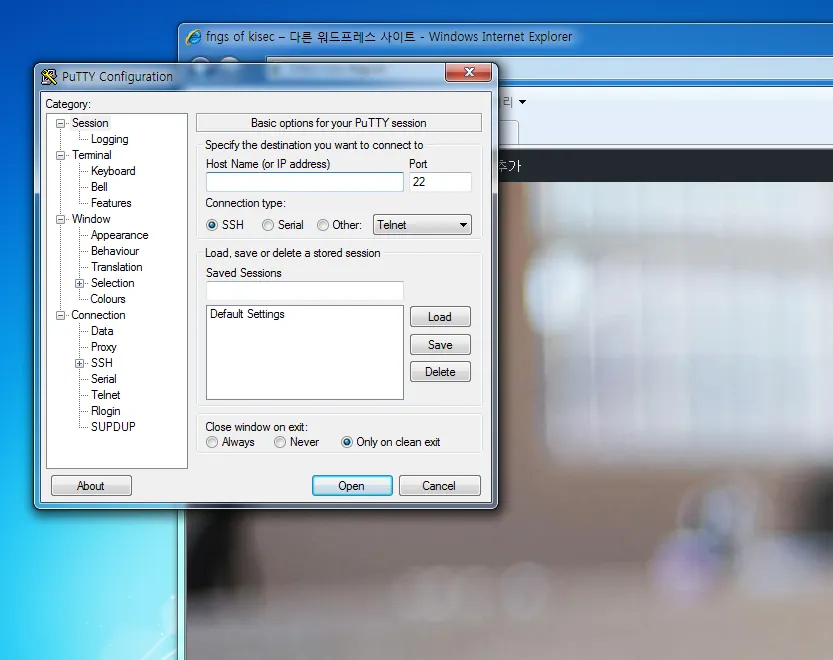
Task: Select SSH connection type
Action: 212,225
